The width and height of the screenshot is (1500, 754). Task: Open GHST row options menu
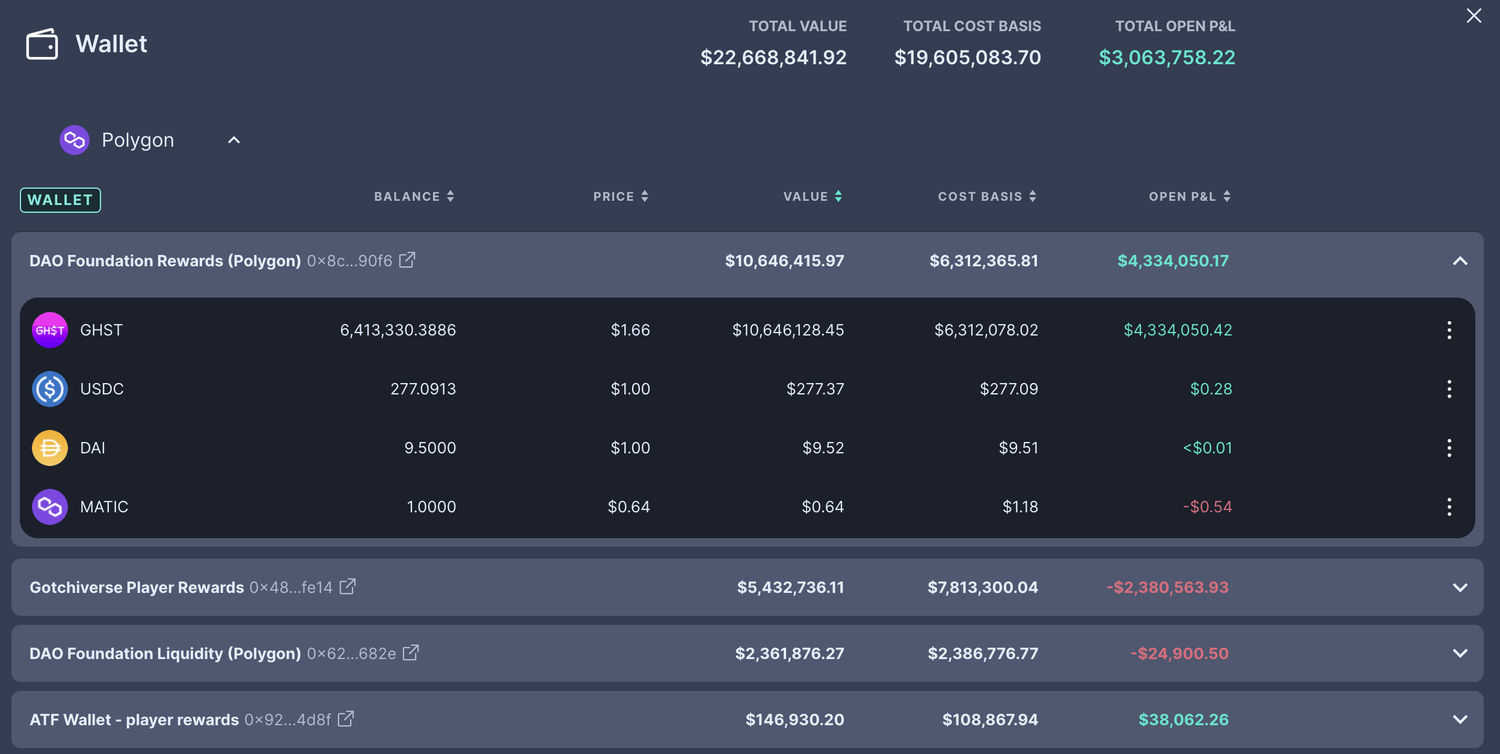coord(1449,330)
